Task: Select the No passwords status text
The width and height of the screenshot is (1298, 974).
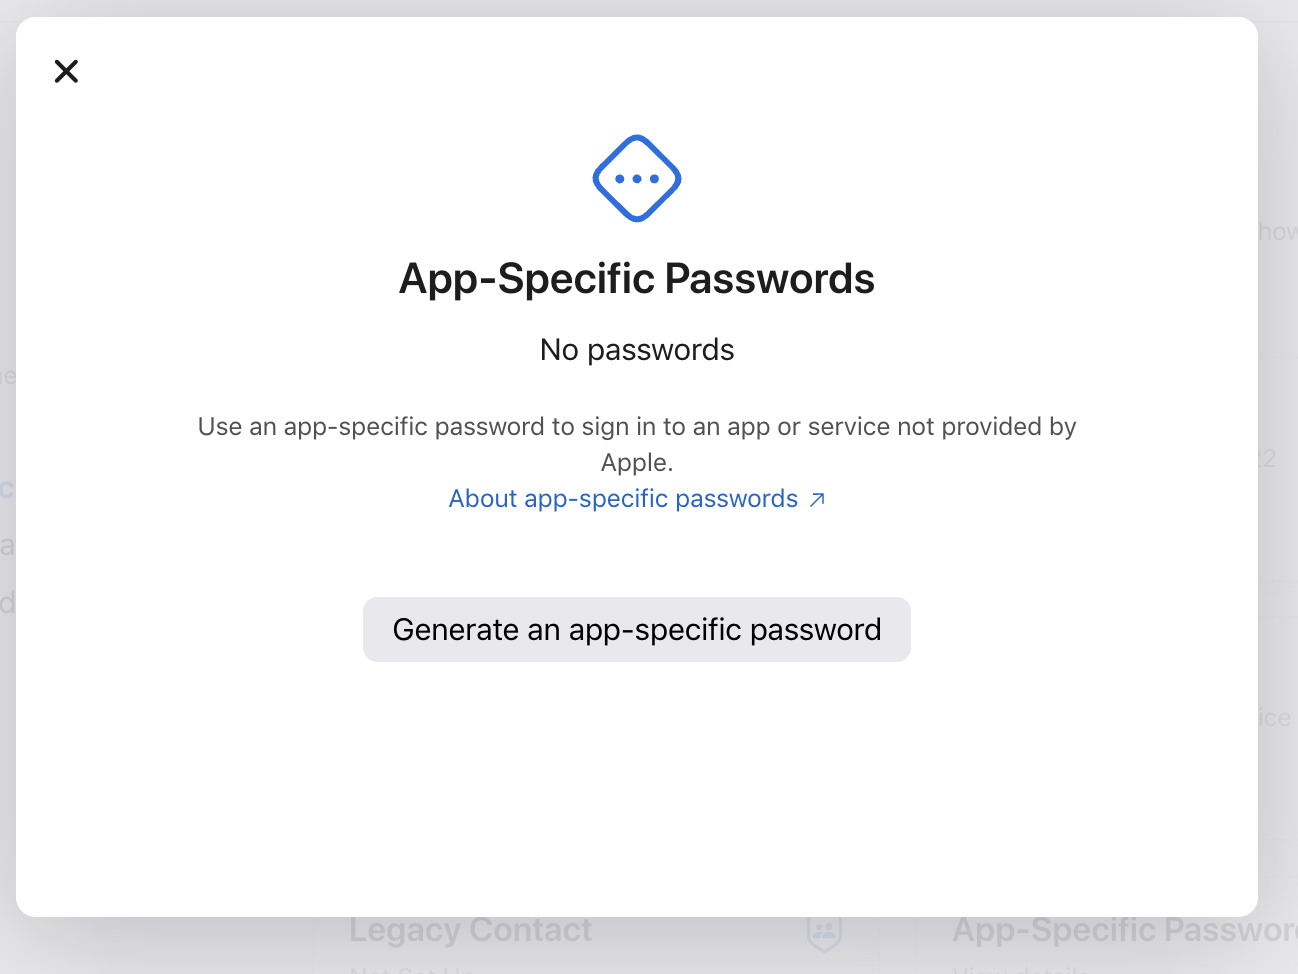Action: pos(637,349)
